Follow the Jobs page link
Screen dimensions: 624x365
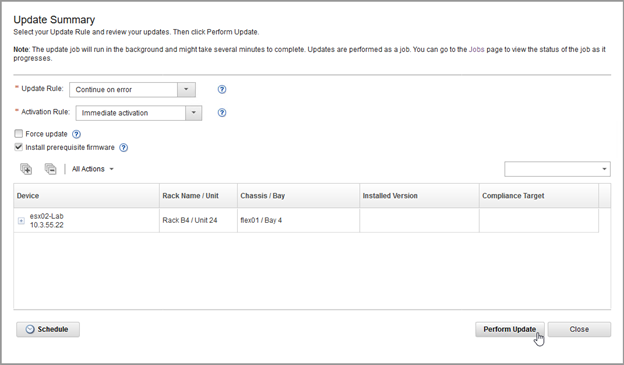pyautogui.click(x=476, y=49)
